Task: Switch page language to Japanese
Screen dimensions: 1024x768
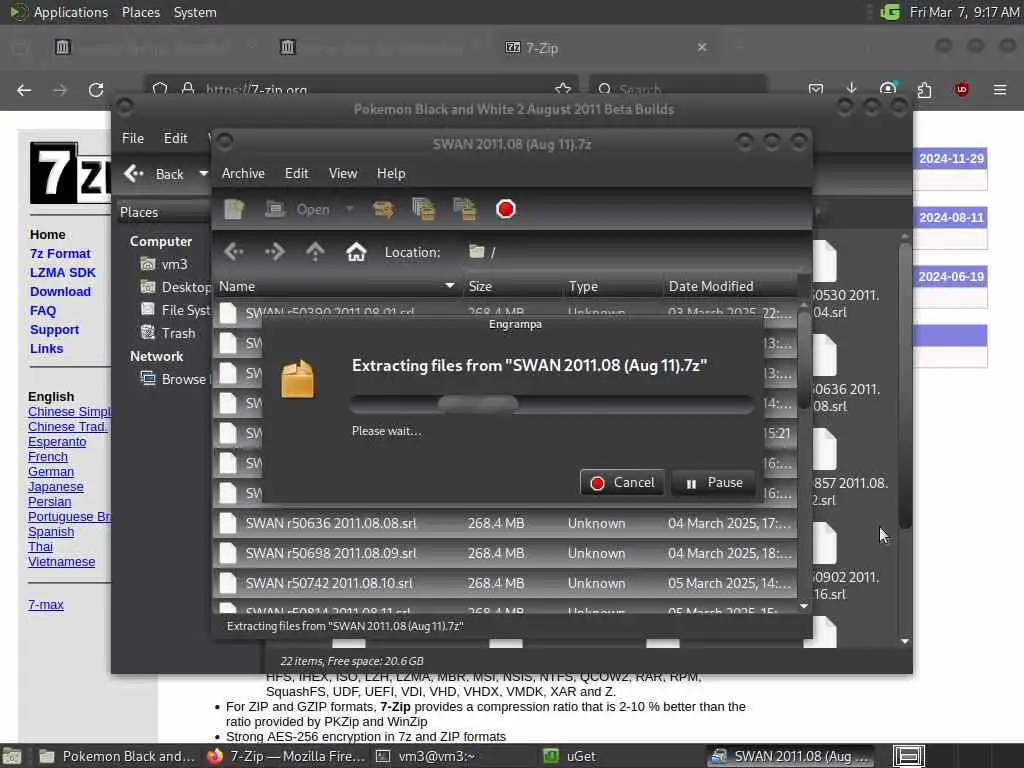Action: [x=56, y=487]
